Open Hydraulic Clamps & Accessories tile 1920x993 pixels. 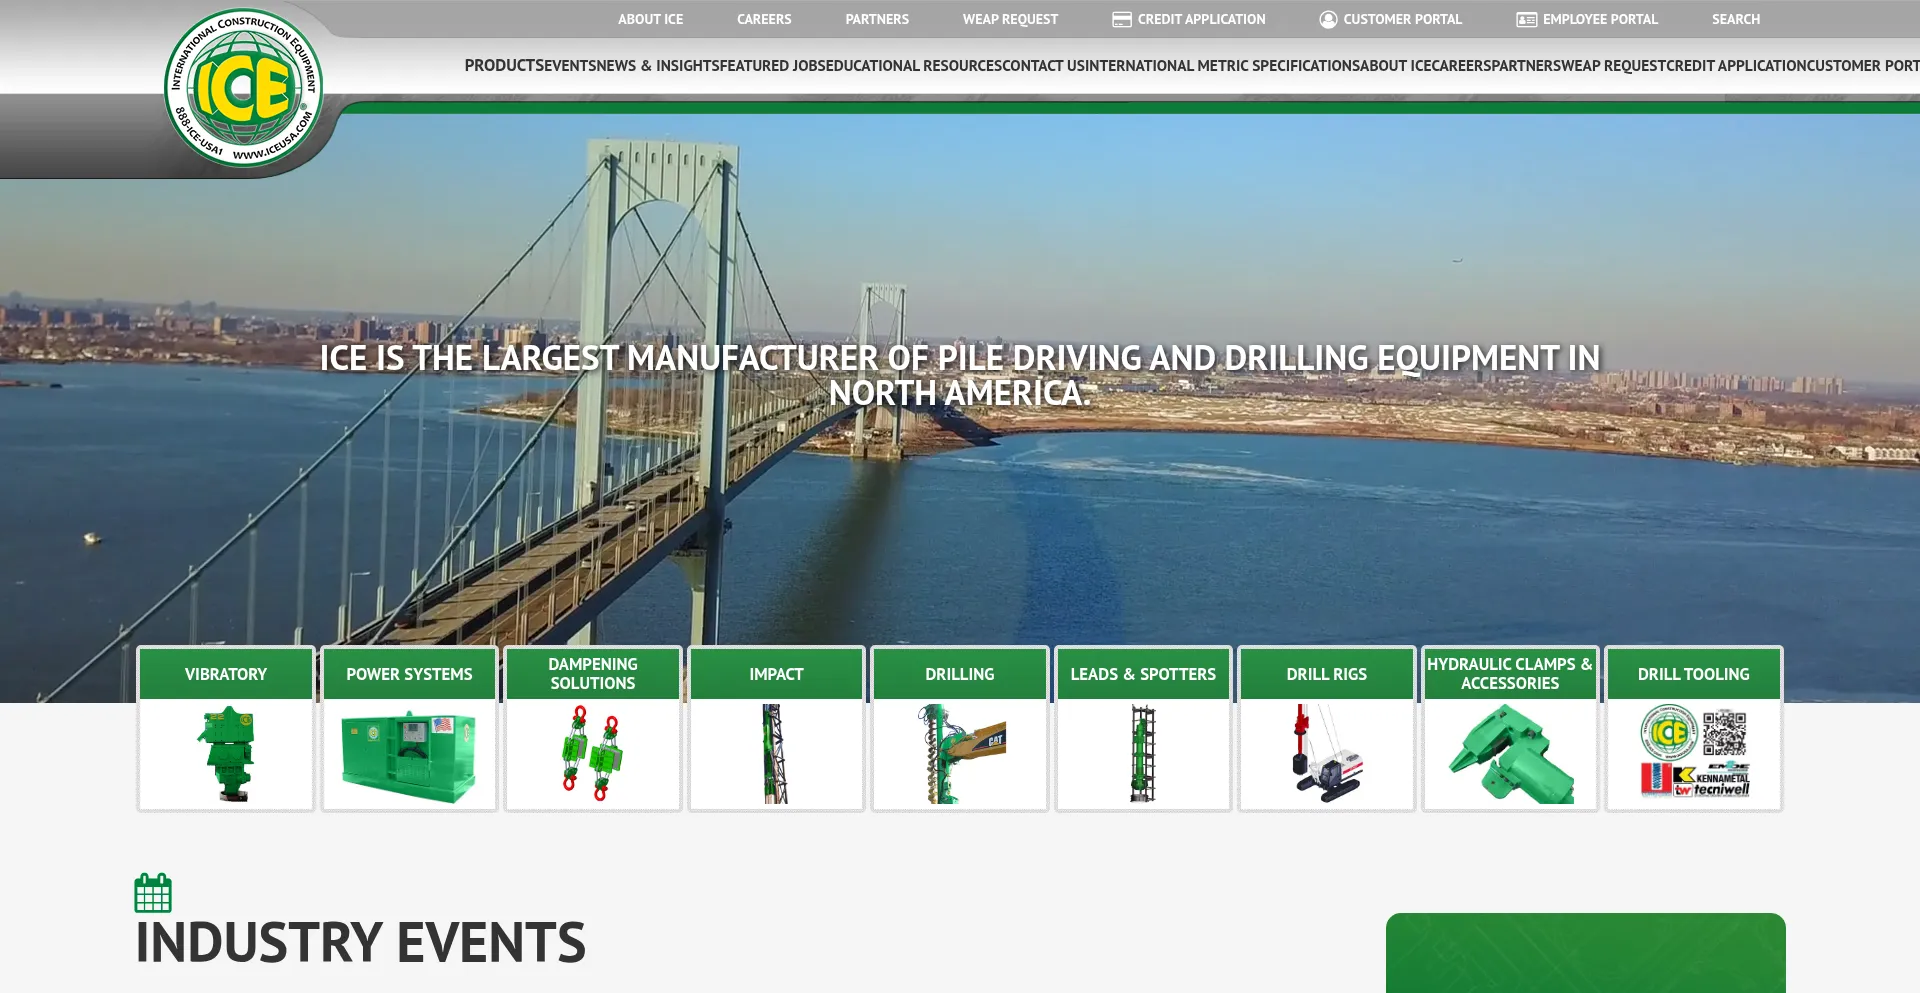pos(1510,729)
